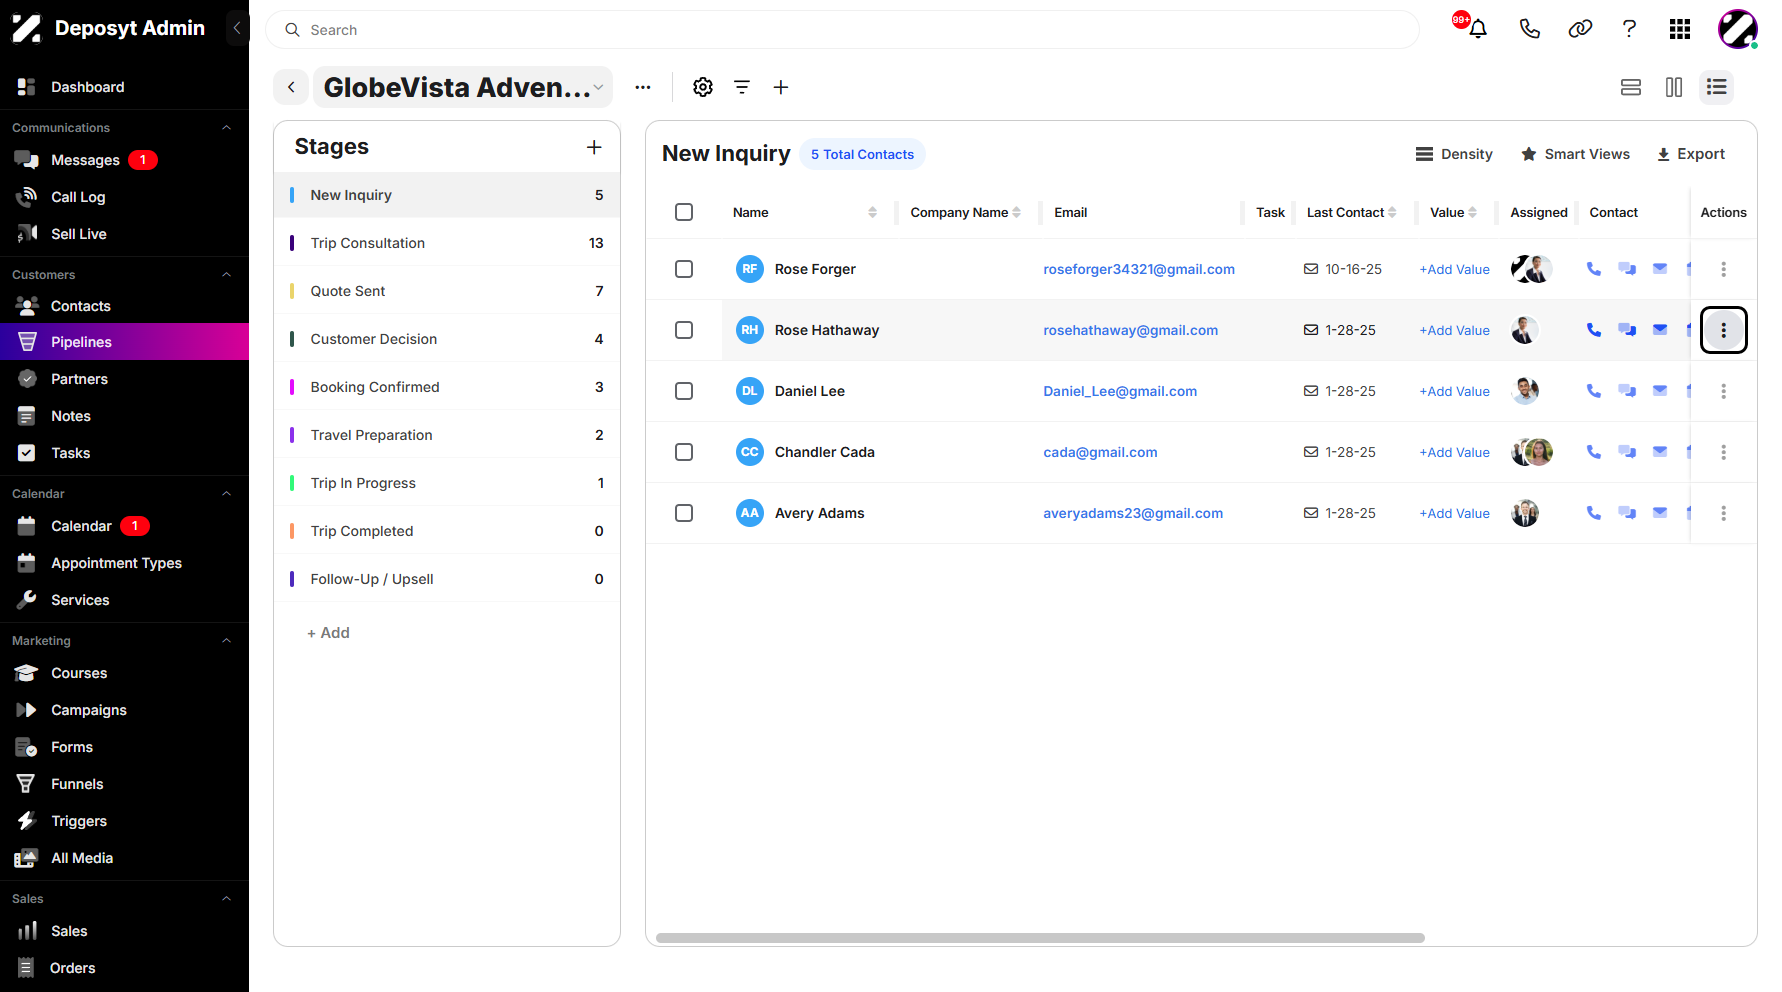Tick the Daniel Lee checkbox
The image size is (1782, 992).
tap(684, 391)
